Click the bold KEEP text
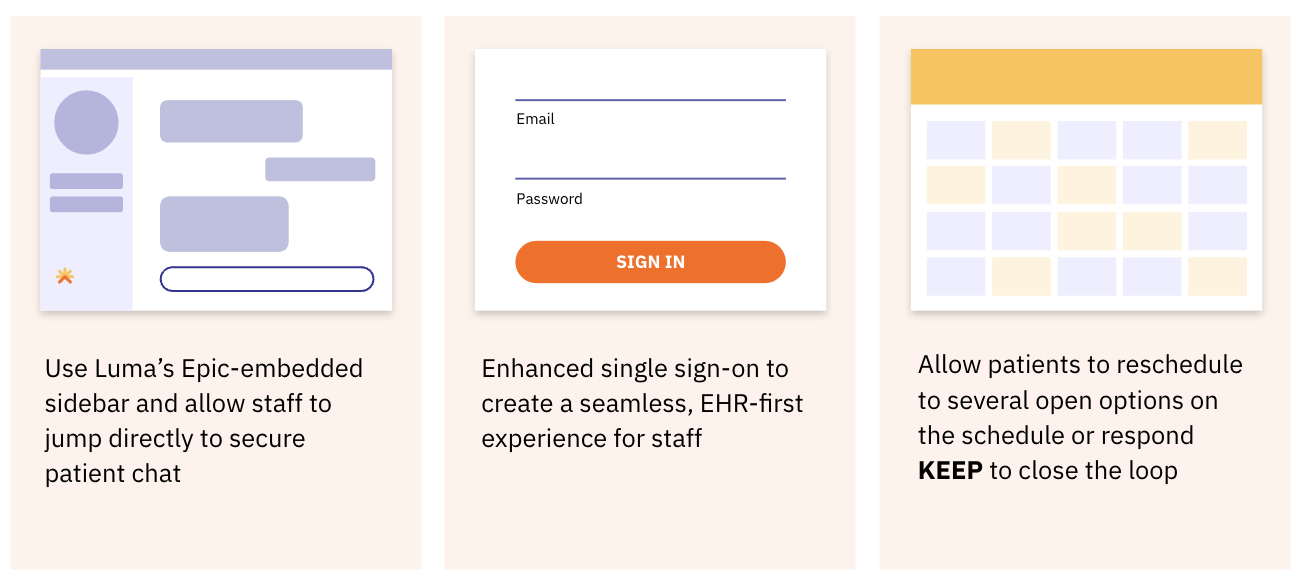 [950, 470]
